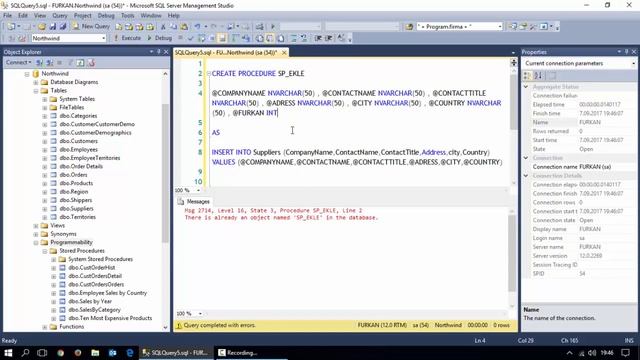Click the Refresh icon in Object Explorer
Image resolution: width=640 pixels, height=360 pixels.
80,62
